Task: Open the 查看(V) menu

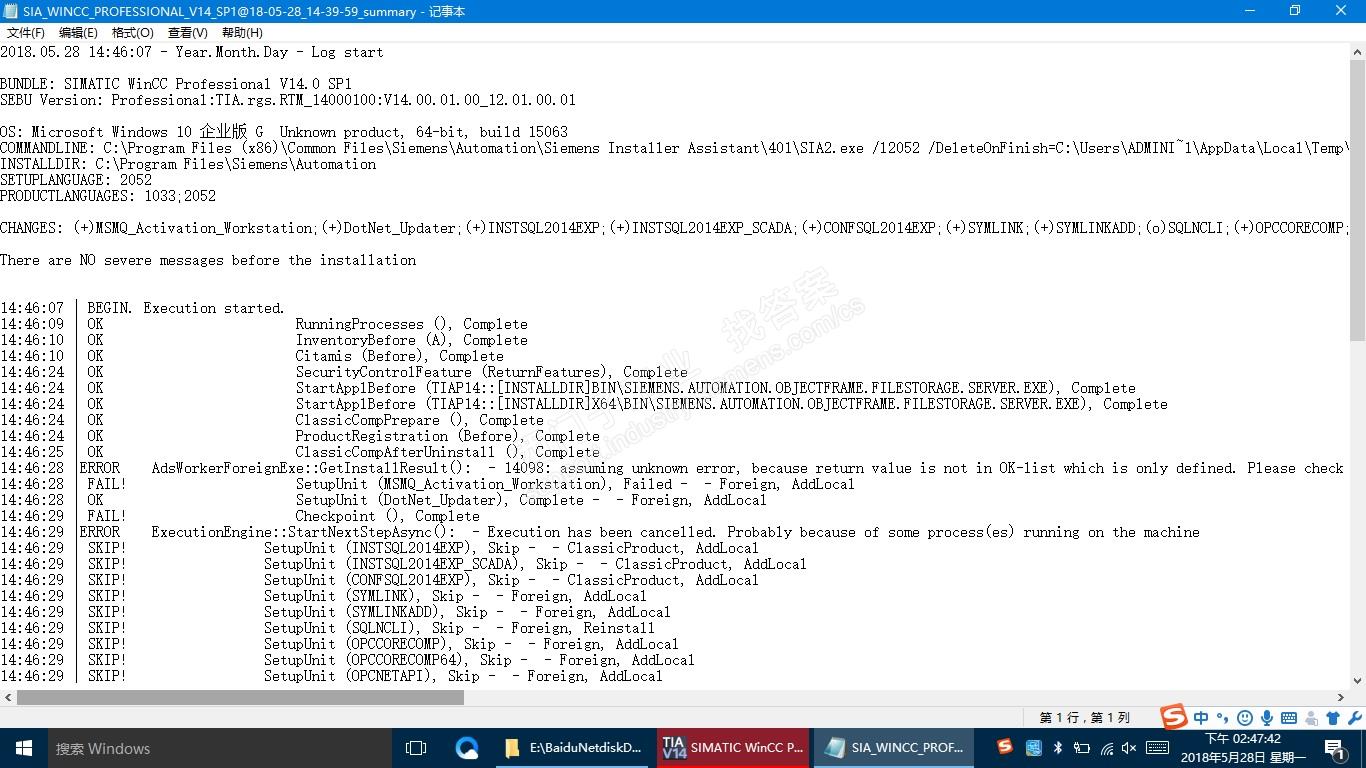Action: coord(187,33)
